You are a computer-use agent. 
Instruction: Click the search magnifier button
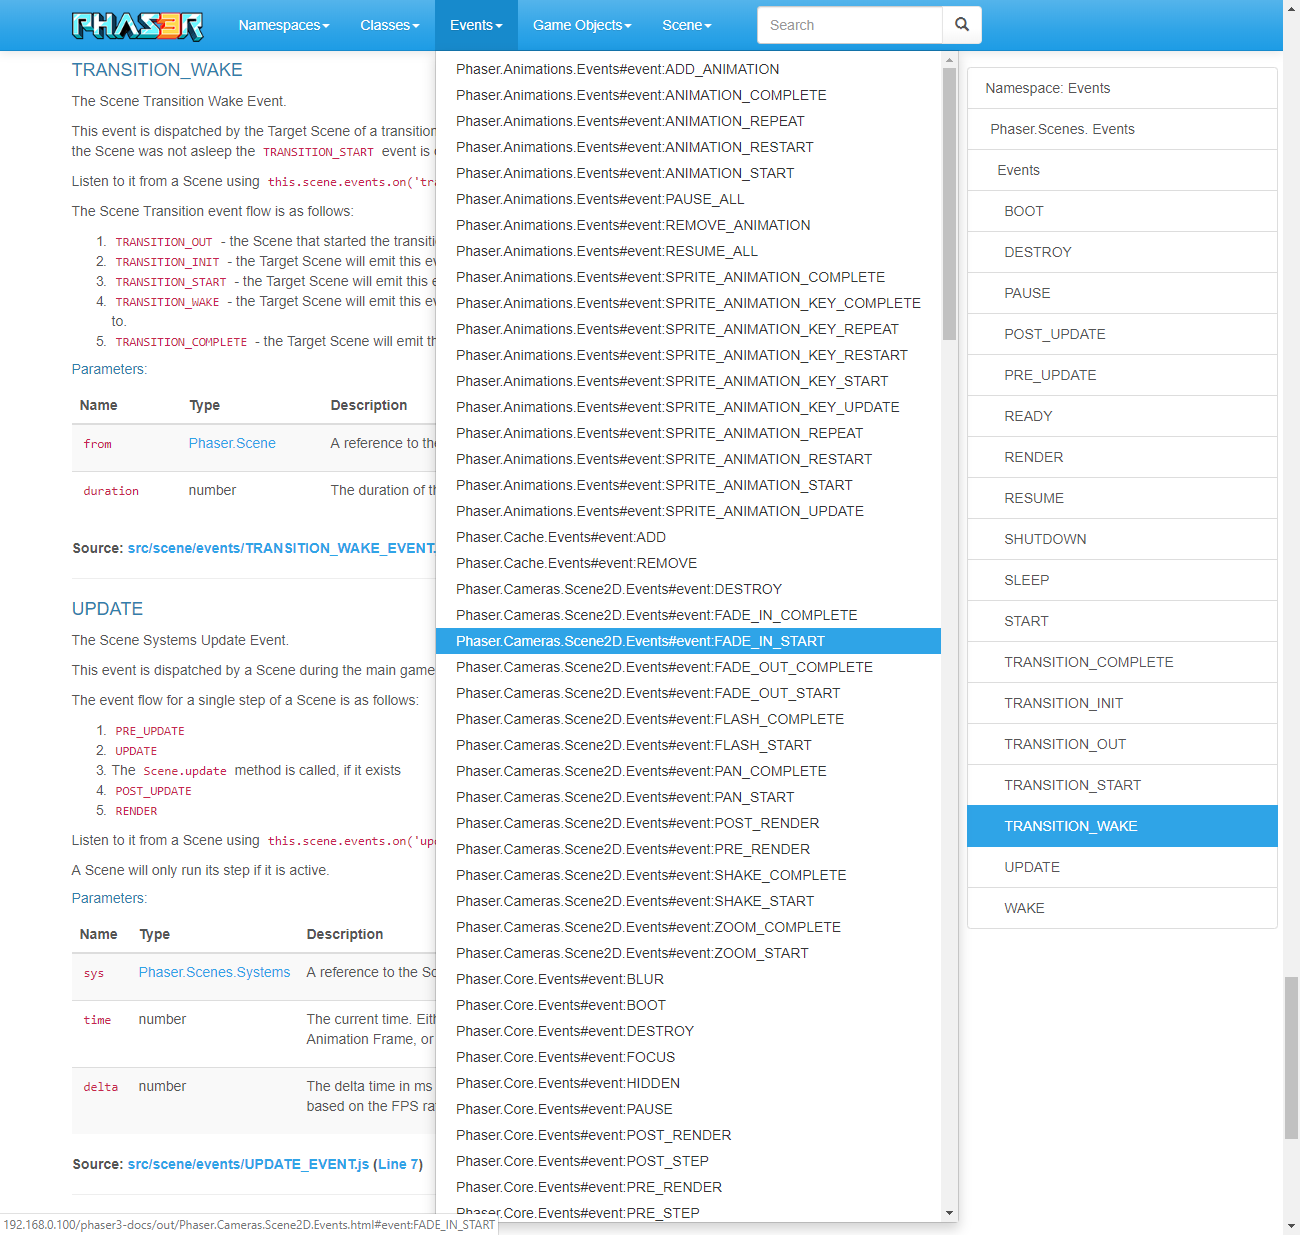pyautogui.click(x=961, y=24)
